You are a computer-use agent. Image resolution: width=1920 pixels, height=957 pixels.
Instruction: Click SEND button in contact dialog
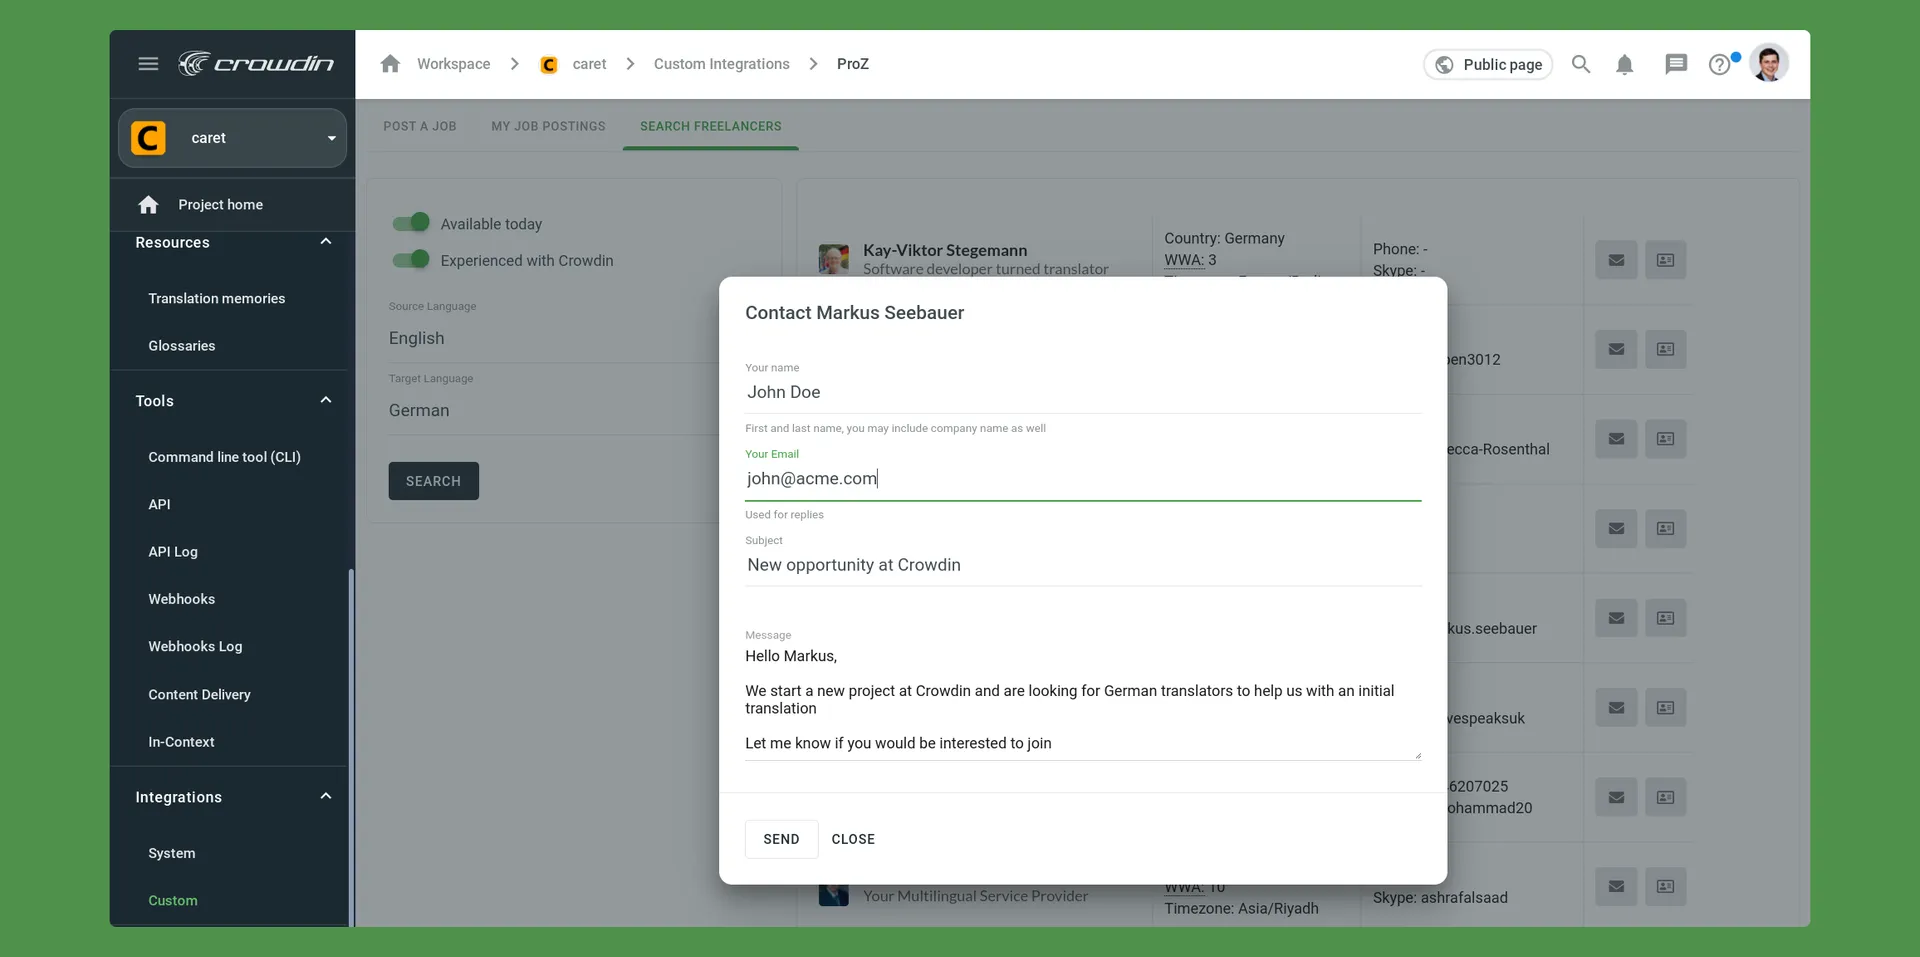coord(781,839)
